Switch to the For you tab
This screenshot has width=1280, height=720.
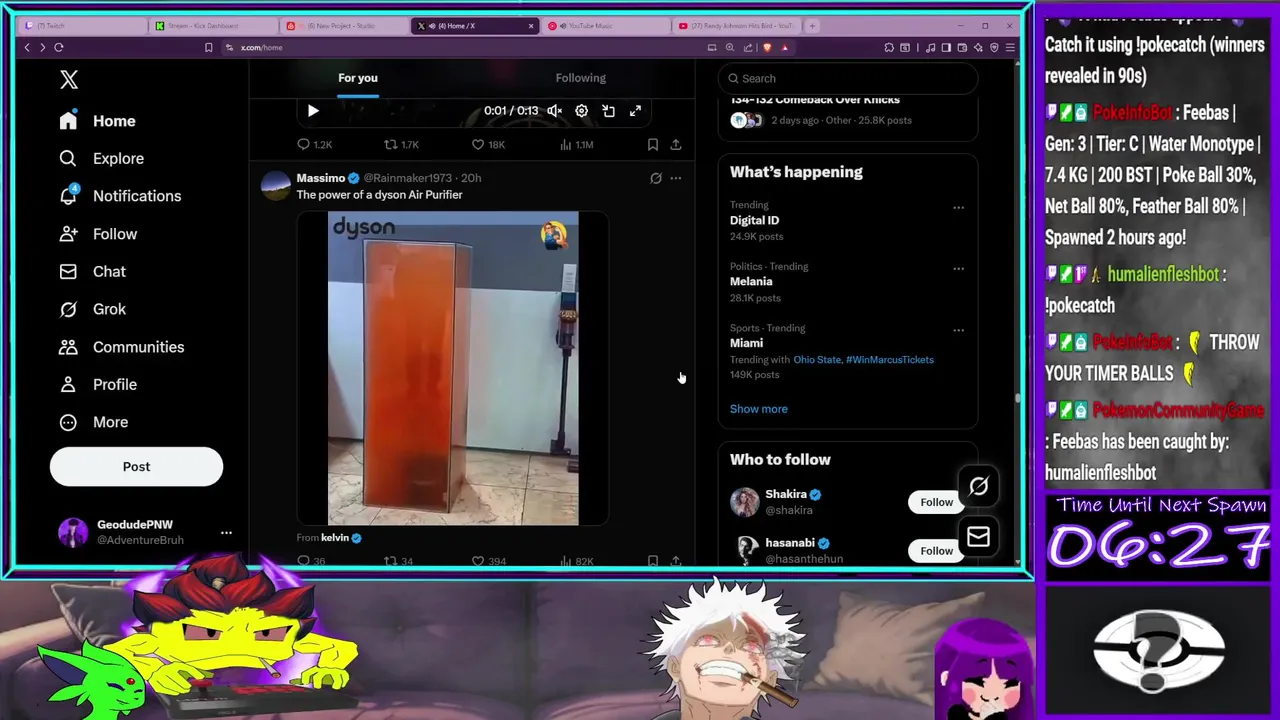(358, 78)
